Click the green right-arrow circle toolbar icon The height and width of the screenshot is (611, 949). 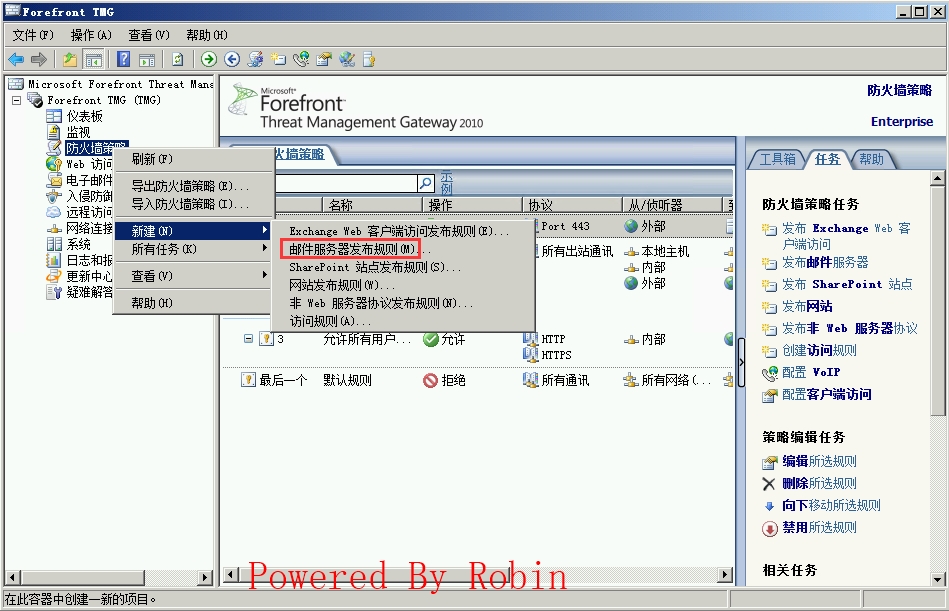pyautogui.click(x=209, y=59)
